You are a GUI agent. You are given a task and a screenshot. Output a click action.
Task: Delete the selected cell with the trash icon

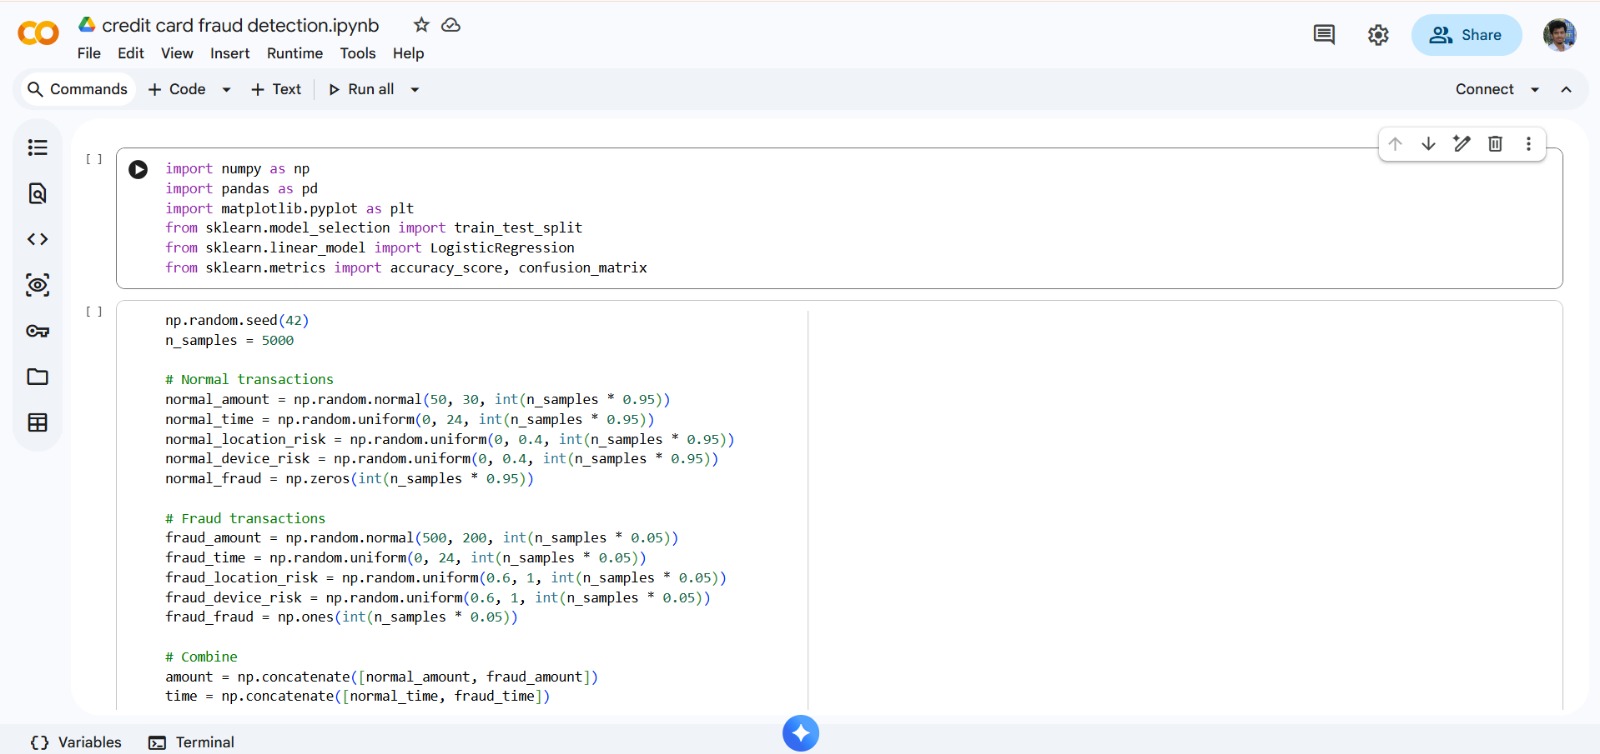tap(1495, 144)
